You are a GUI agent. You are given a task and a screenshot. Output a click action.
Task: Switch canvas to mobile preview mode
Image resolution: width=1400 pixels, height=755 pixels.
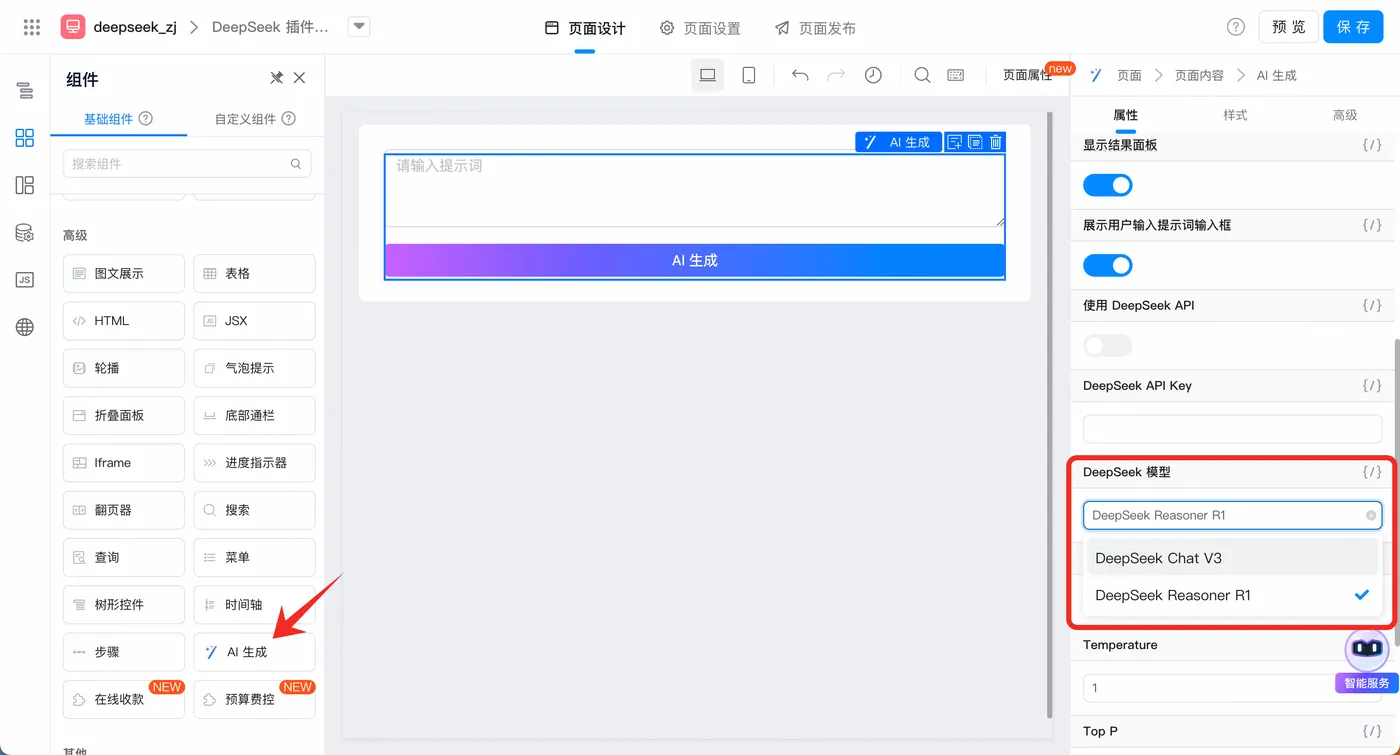pos(748,75)
